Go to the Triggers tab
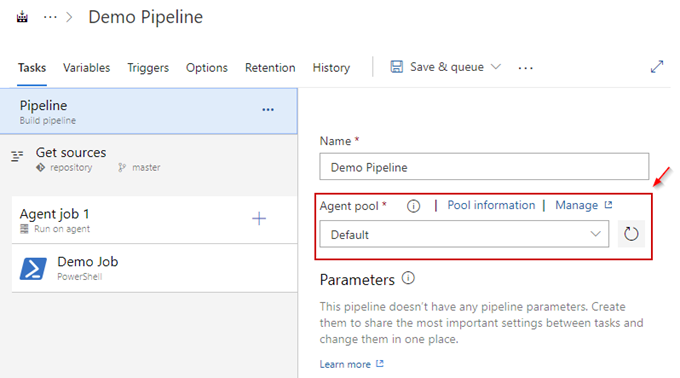This screenshot has height=378, width=680. [x=148, y=68]
